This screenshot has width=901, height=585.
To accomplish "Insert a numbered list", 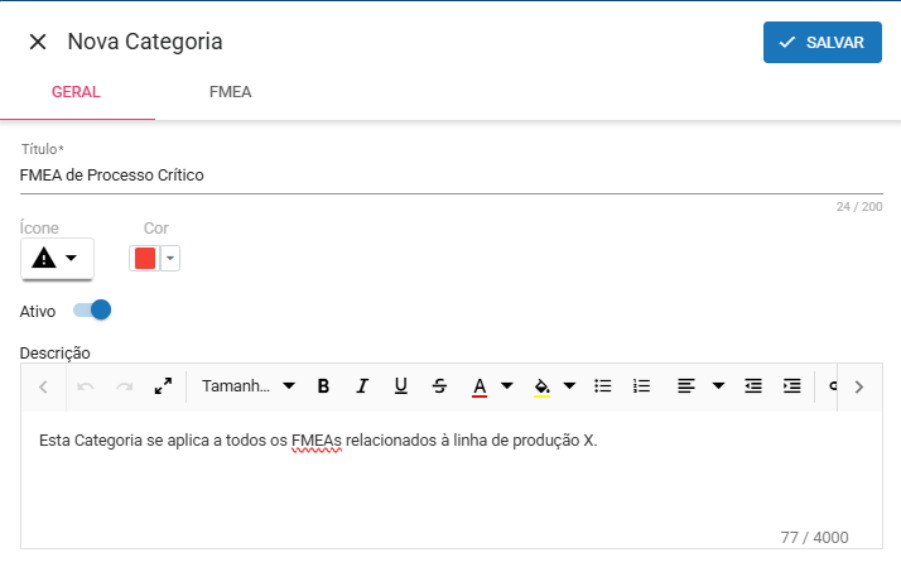I will tap(642, 386).
